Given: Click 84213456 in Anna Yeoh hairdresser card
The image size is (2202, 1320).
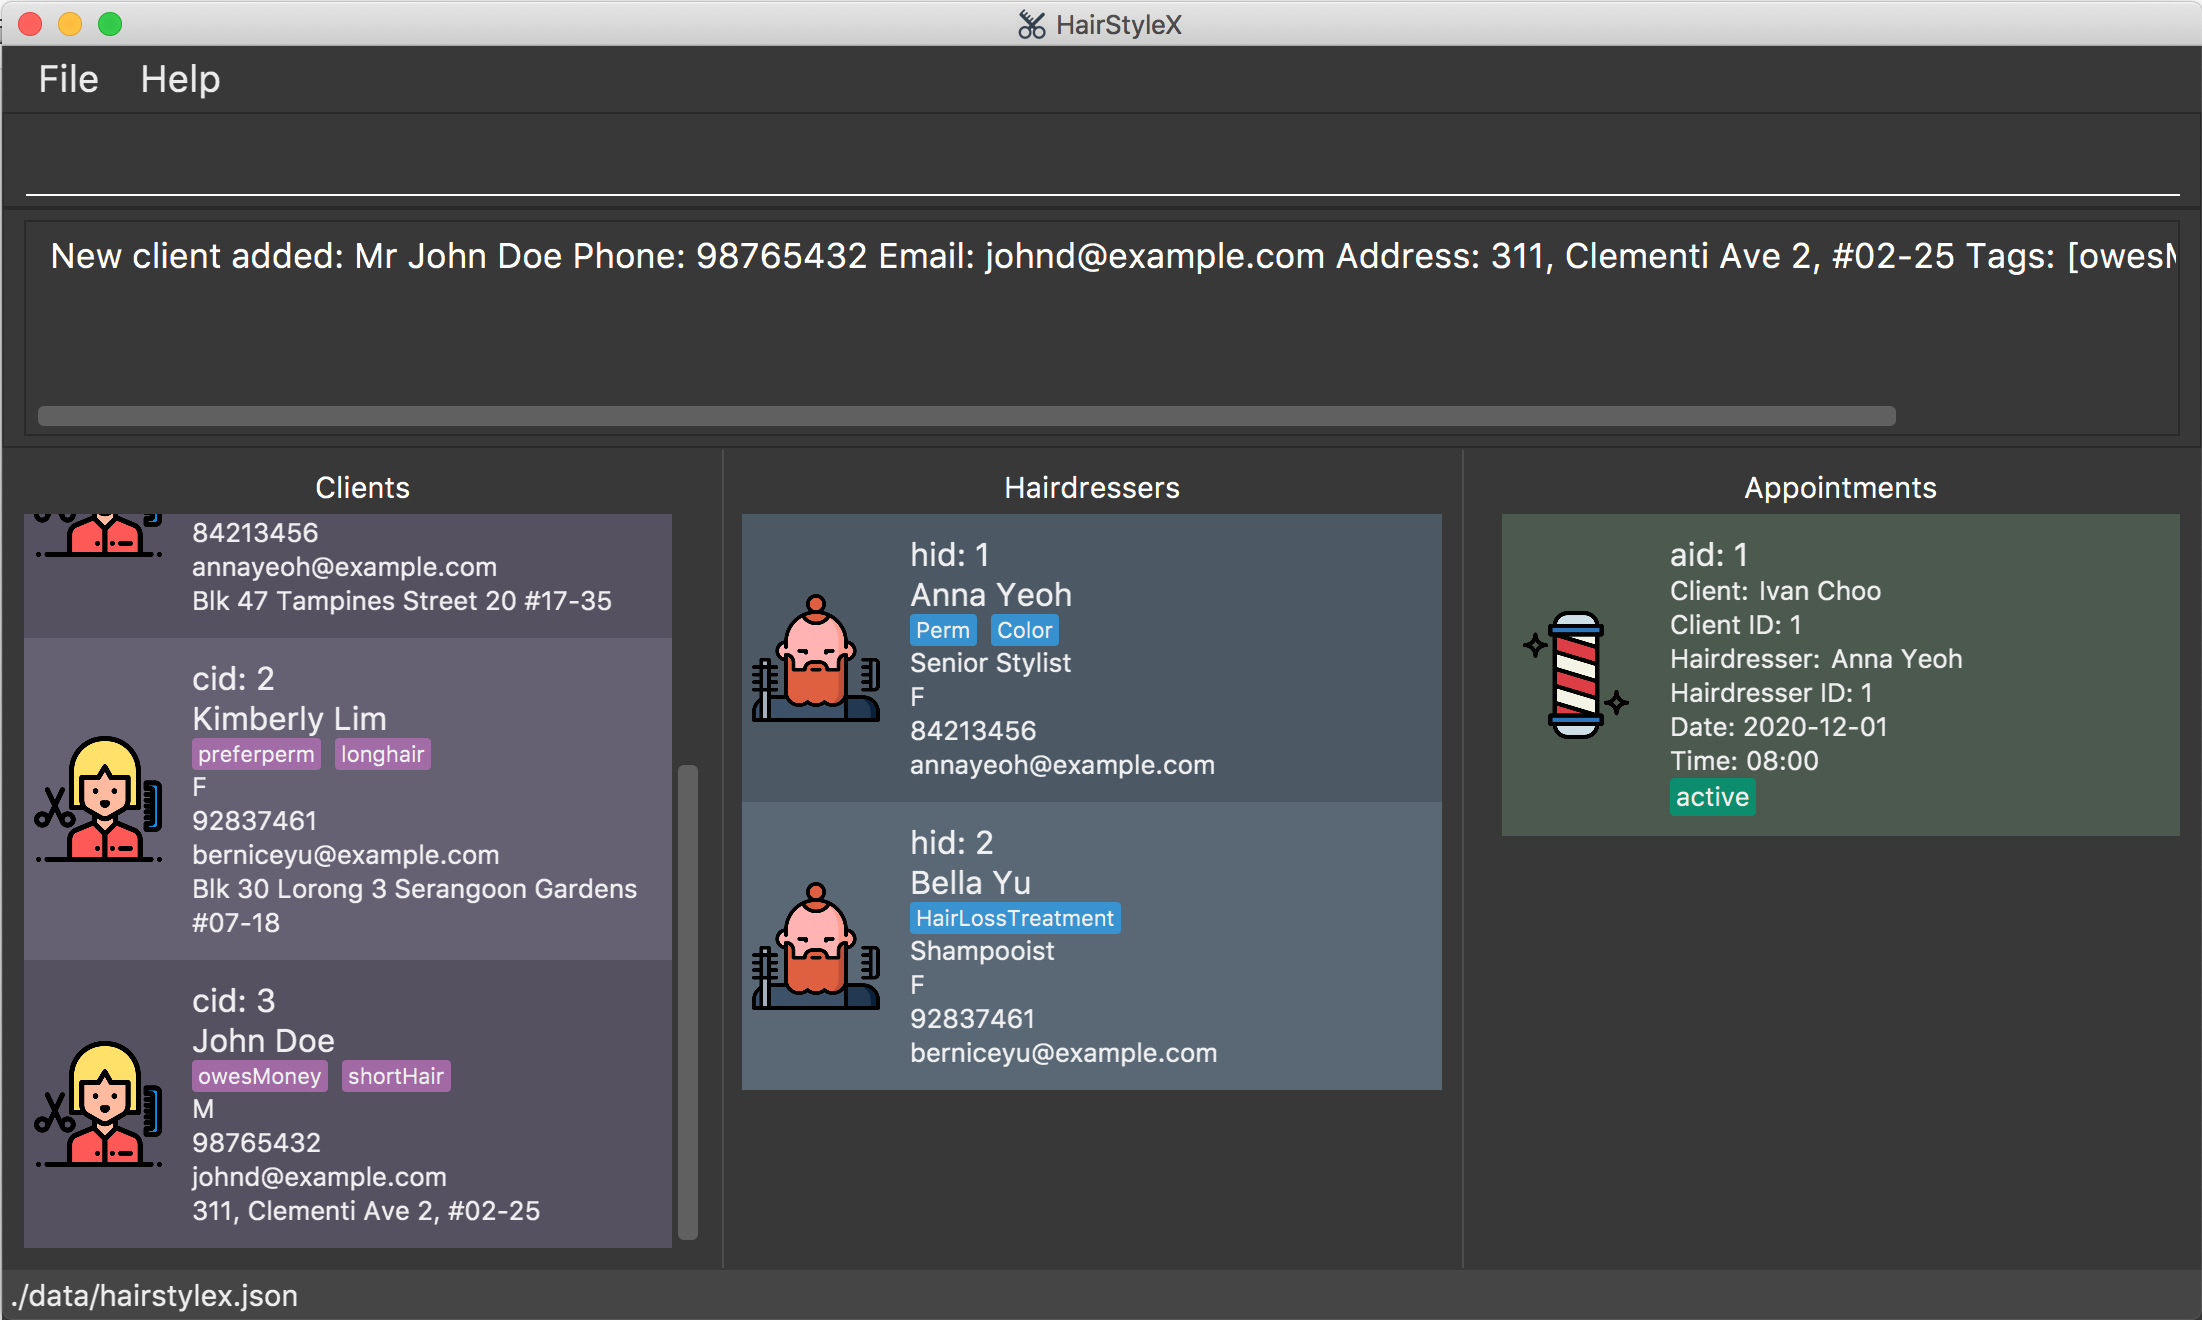Looking at the screenshot, I should coord(973,731).
